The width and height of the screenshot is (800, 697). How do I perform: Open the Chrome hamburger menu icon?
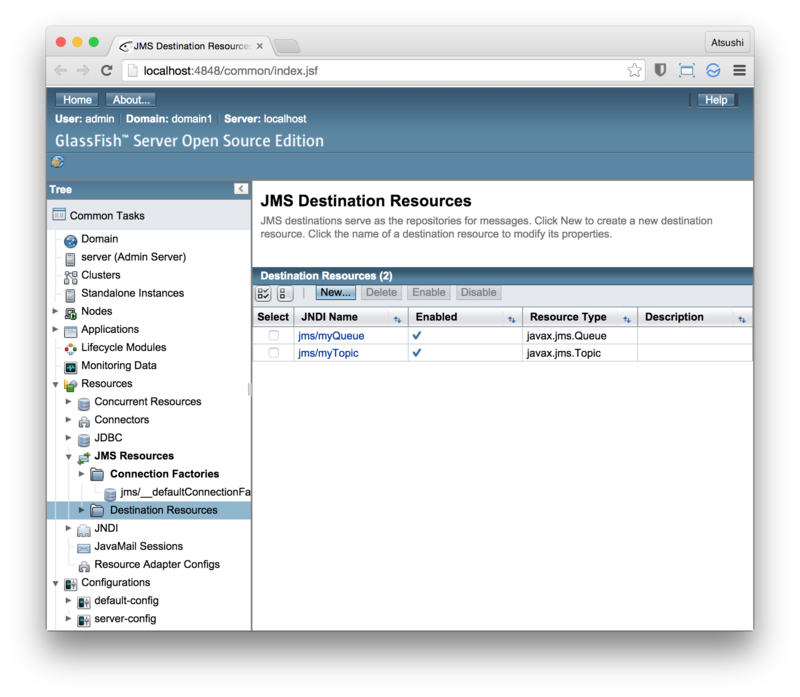click(739, 71)
